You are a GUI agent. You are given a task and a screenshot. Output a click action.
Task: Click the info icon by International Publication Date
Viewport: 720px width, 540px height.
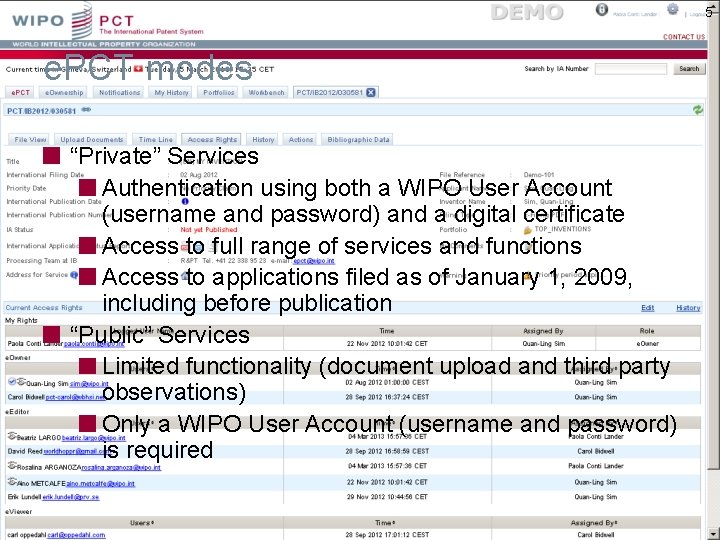(185, 201)
